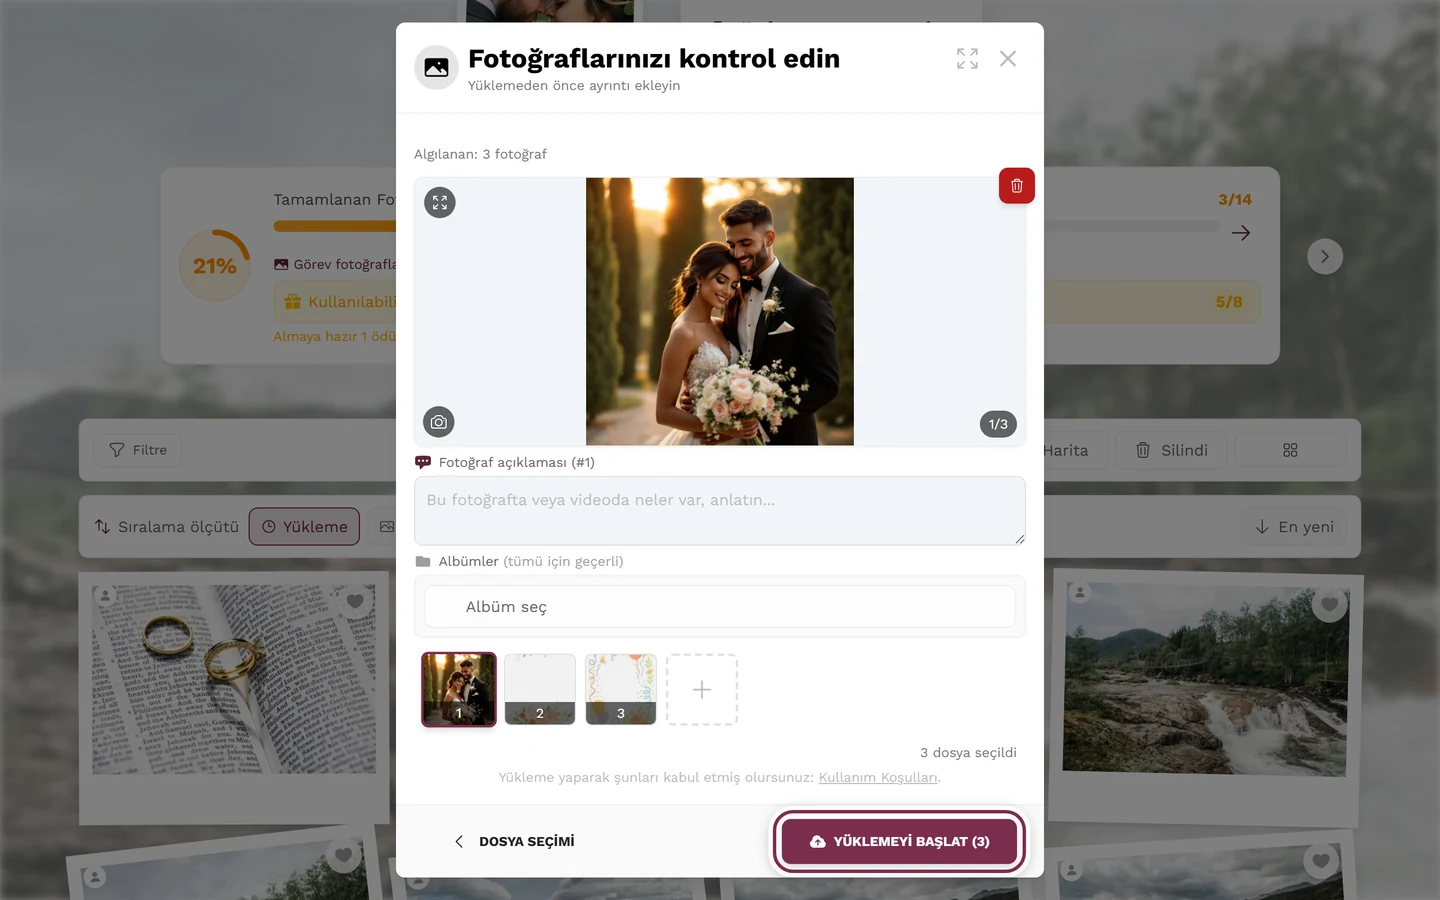The image size is (1440, 900).
Task: Toggle the upload dialog fullscreen mode
Action: pyautogui.click(x=967, y=59)
